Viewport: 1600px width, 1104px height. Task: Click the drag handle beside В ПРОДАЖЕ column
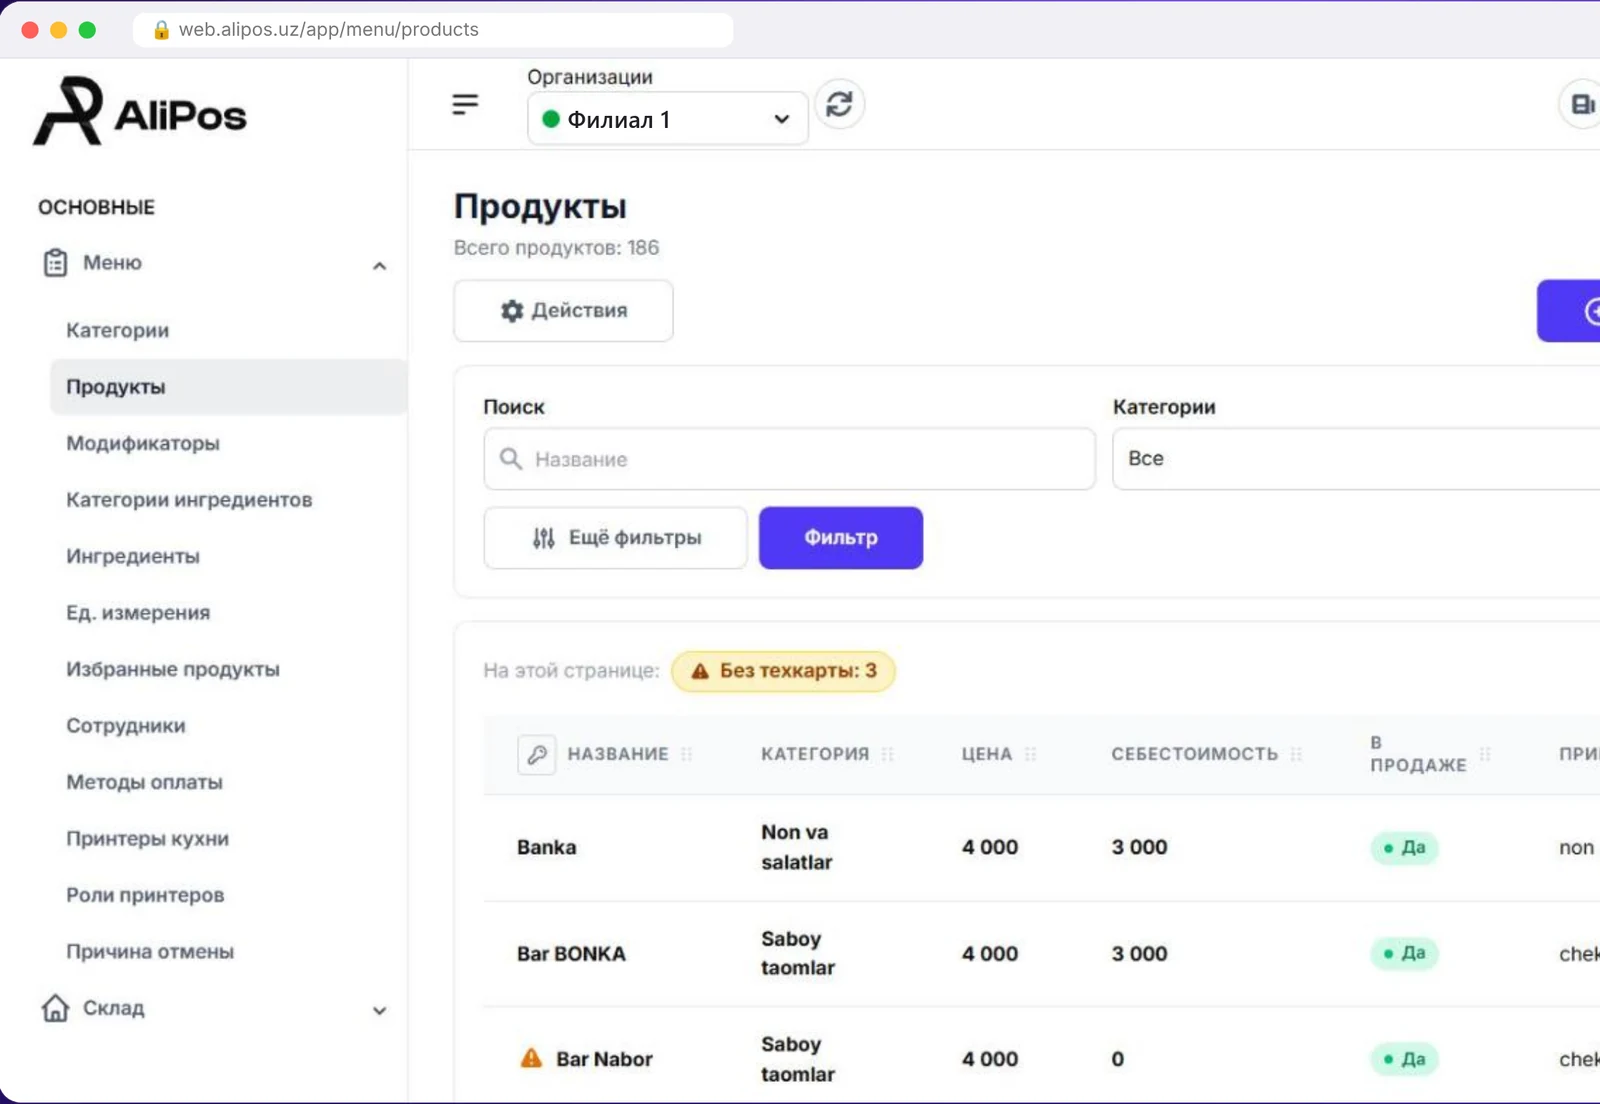pyautogui.click(x=1485, y=754)
